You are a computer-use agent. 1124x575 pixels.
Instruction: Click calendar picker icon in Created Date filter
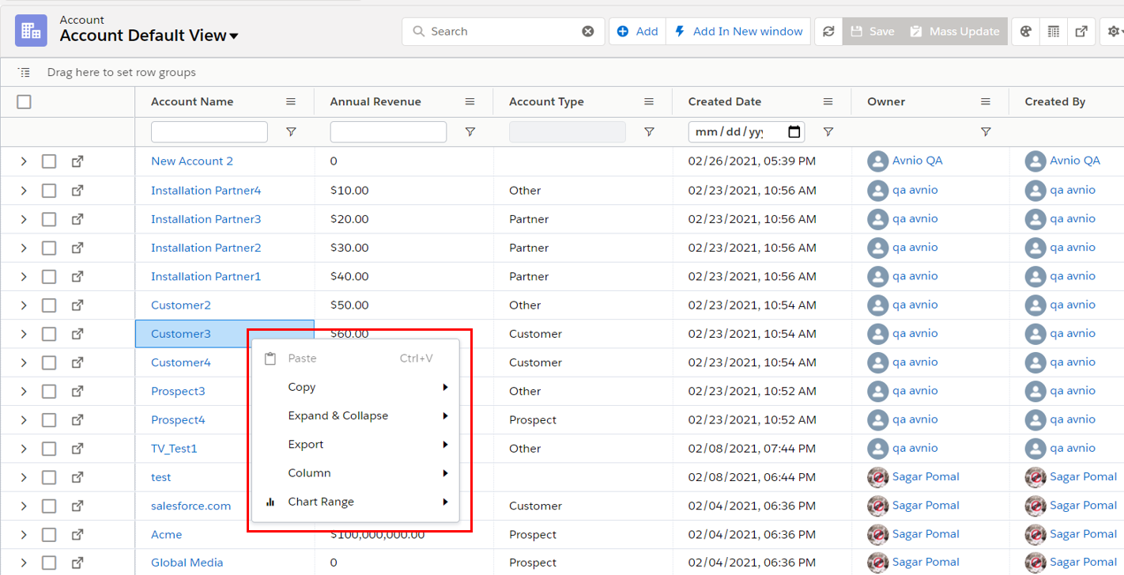coord(794,132)
